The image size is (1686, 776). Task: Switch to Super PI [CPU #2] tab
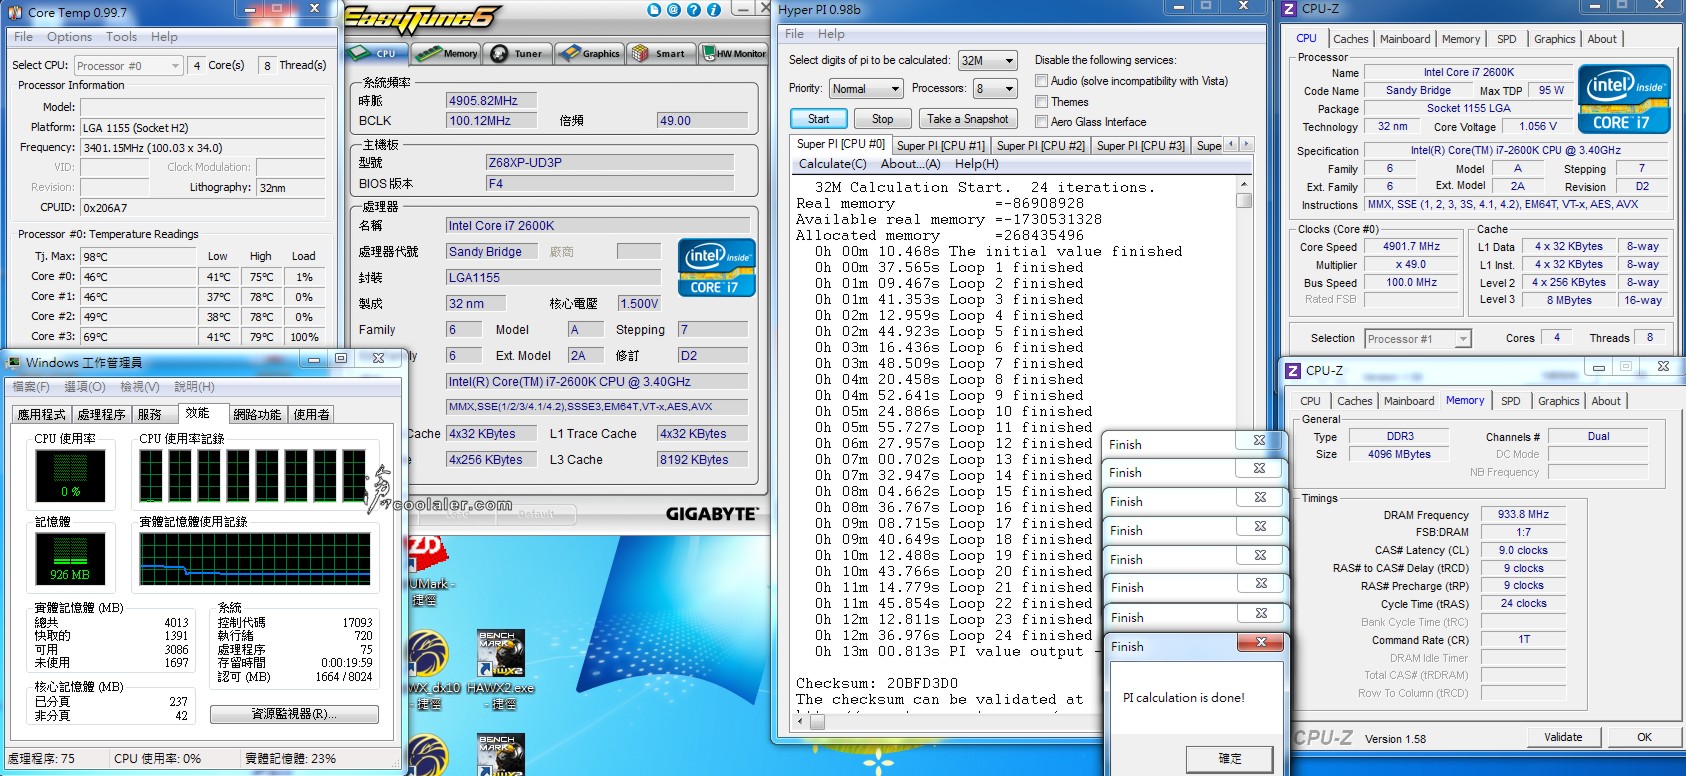1041,146
